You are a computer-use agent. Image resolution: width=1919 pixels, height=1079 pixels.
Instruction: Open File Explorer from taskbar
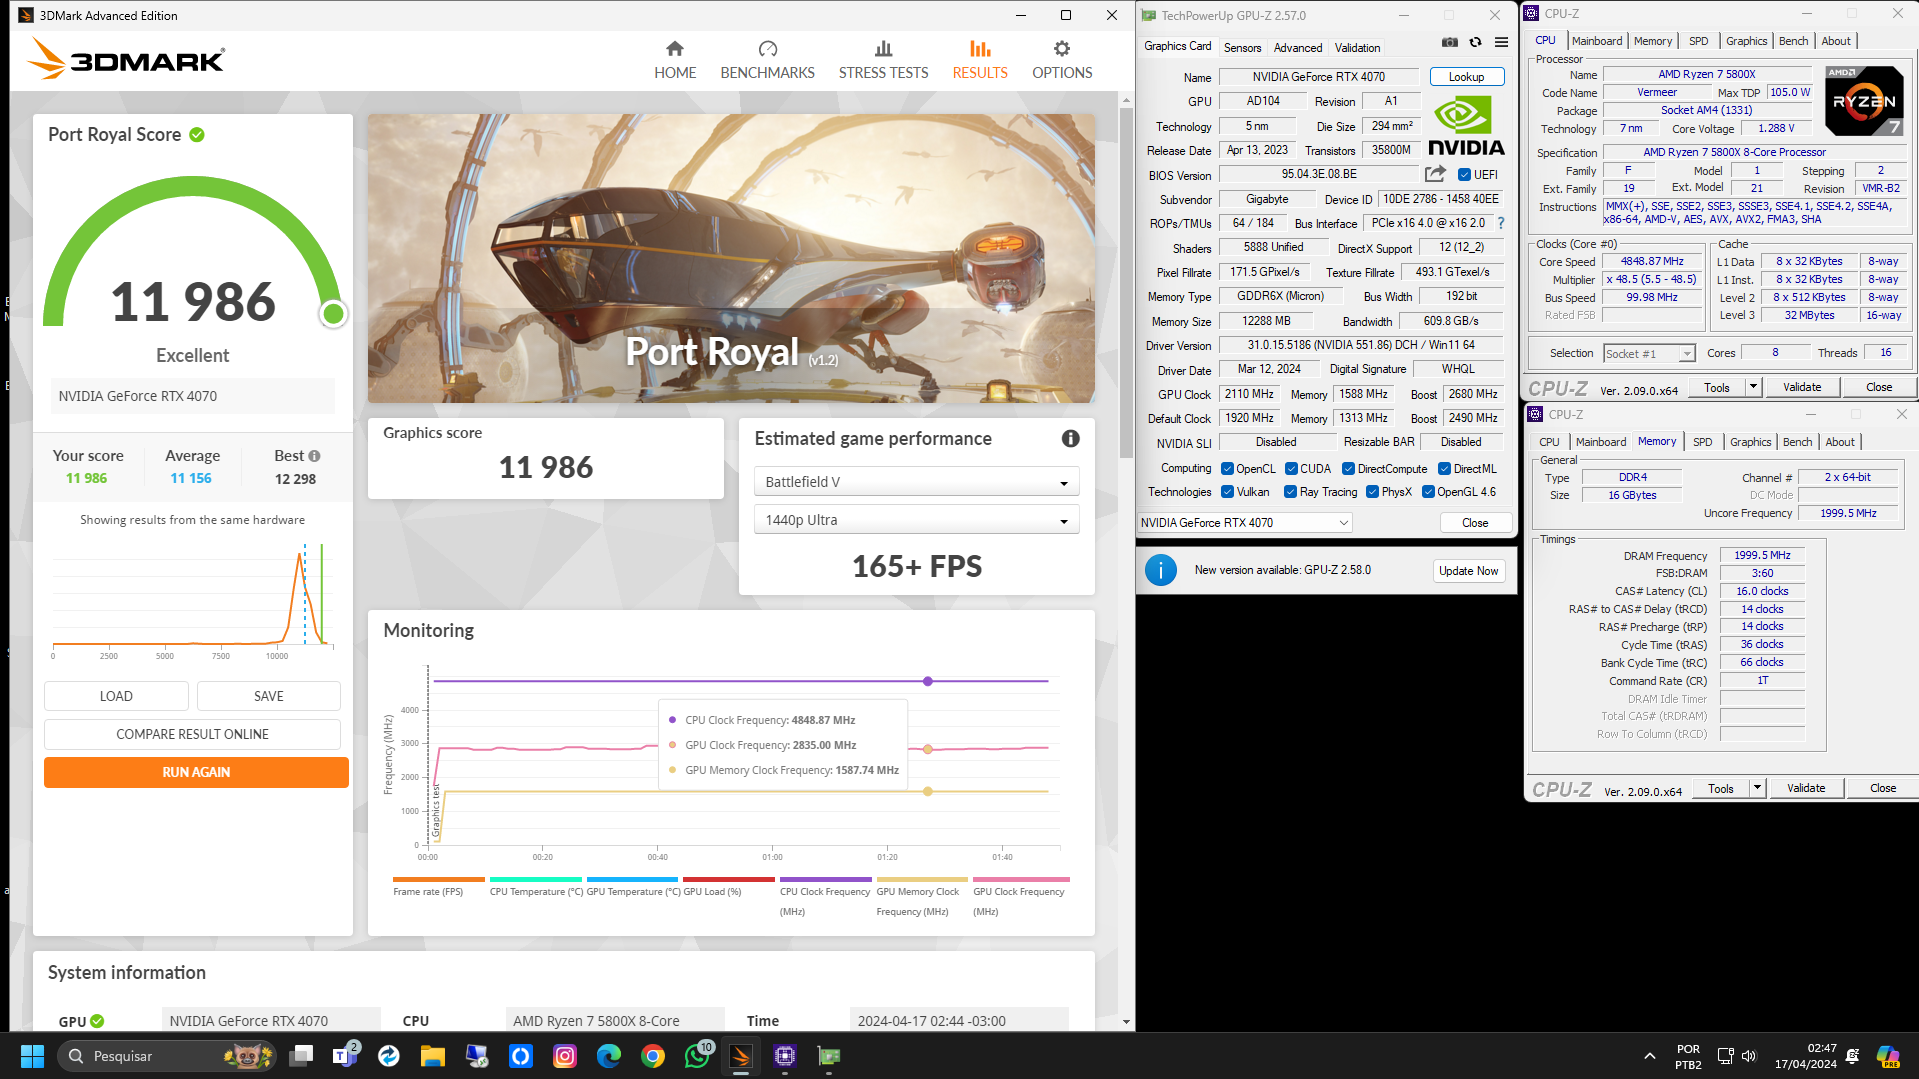(x=432, y=1056)
